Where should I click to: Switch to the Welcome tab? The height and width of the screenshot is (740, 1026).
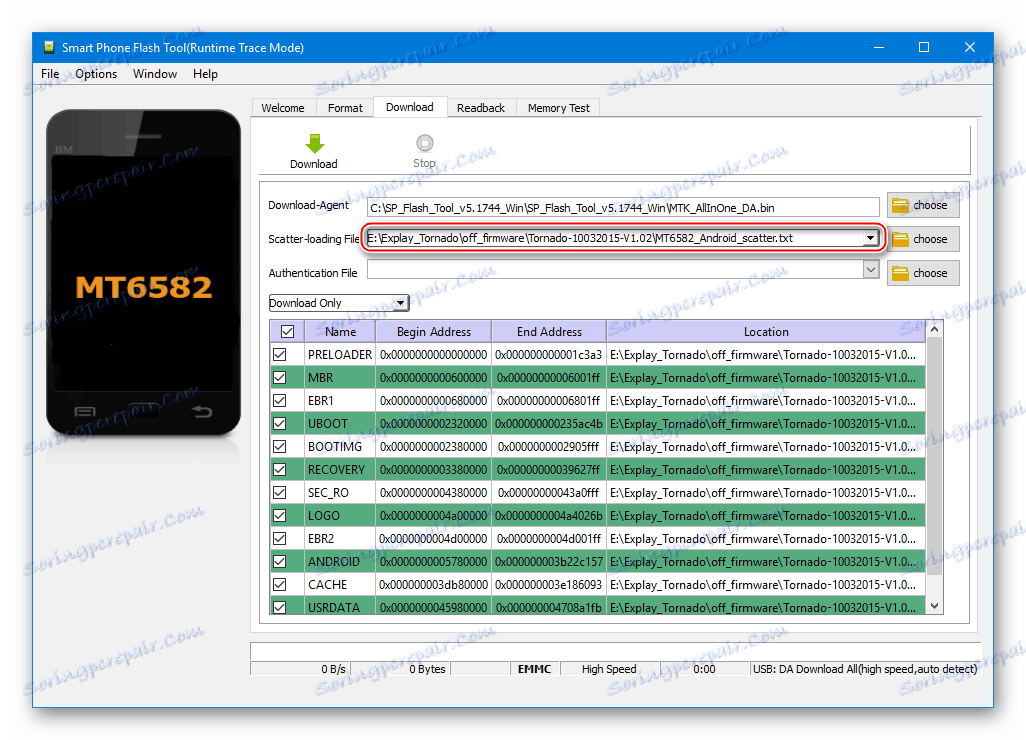tap(283, 108)
